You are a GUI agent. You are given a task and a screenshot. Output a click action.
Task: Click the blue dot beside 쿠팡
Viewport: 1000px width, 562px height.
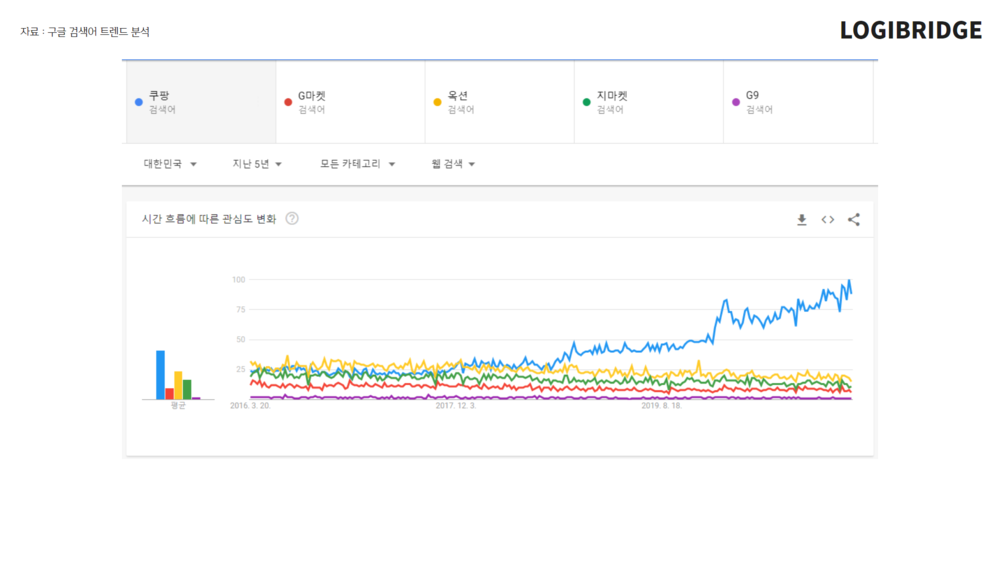tap(138, 102)
